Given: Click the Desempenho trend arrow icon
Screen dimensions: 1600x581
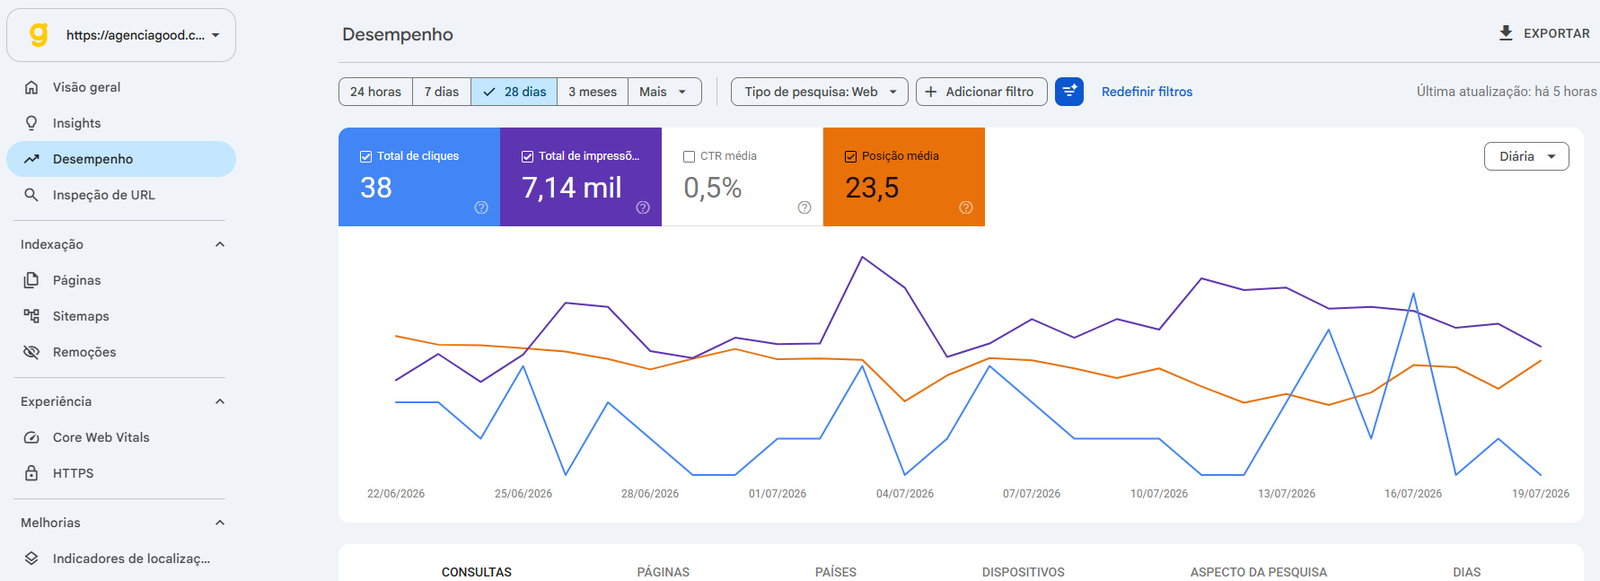Looking at the screenshot, I should point(32,159).
